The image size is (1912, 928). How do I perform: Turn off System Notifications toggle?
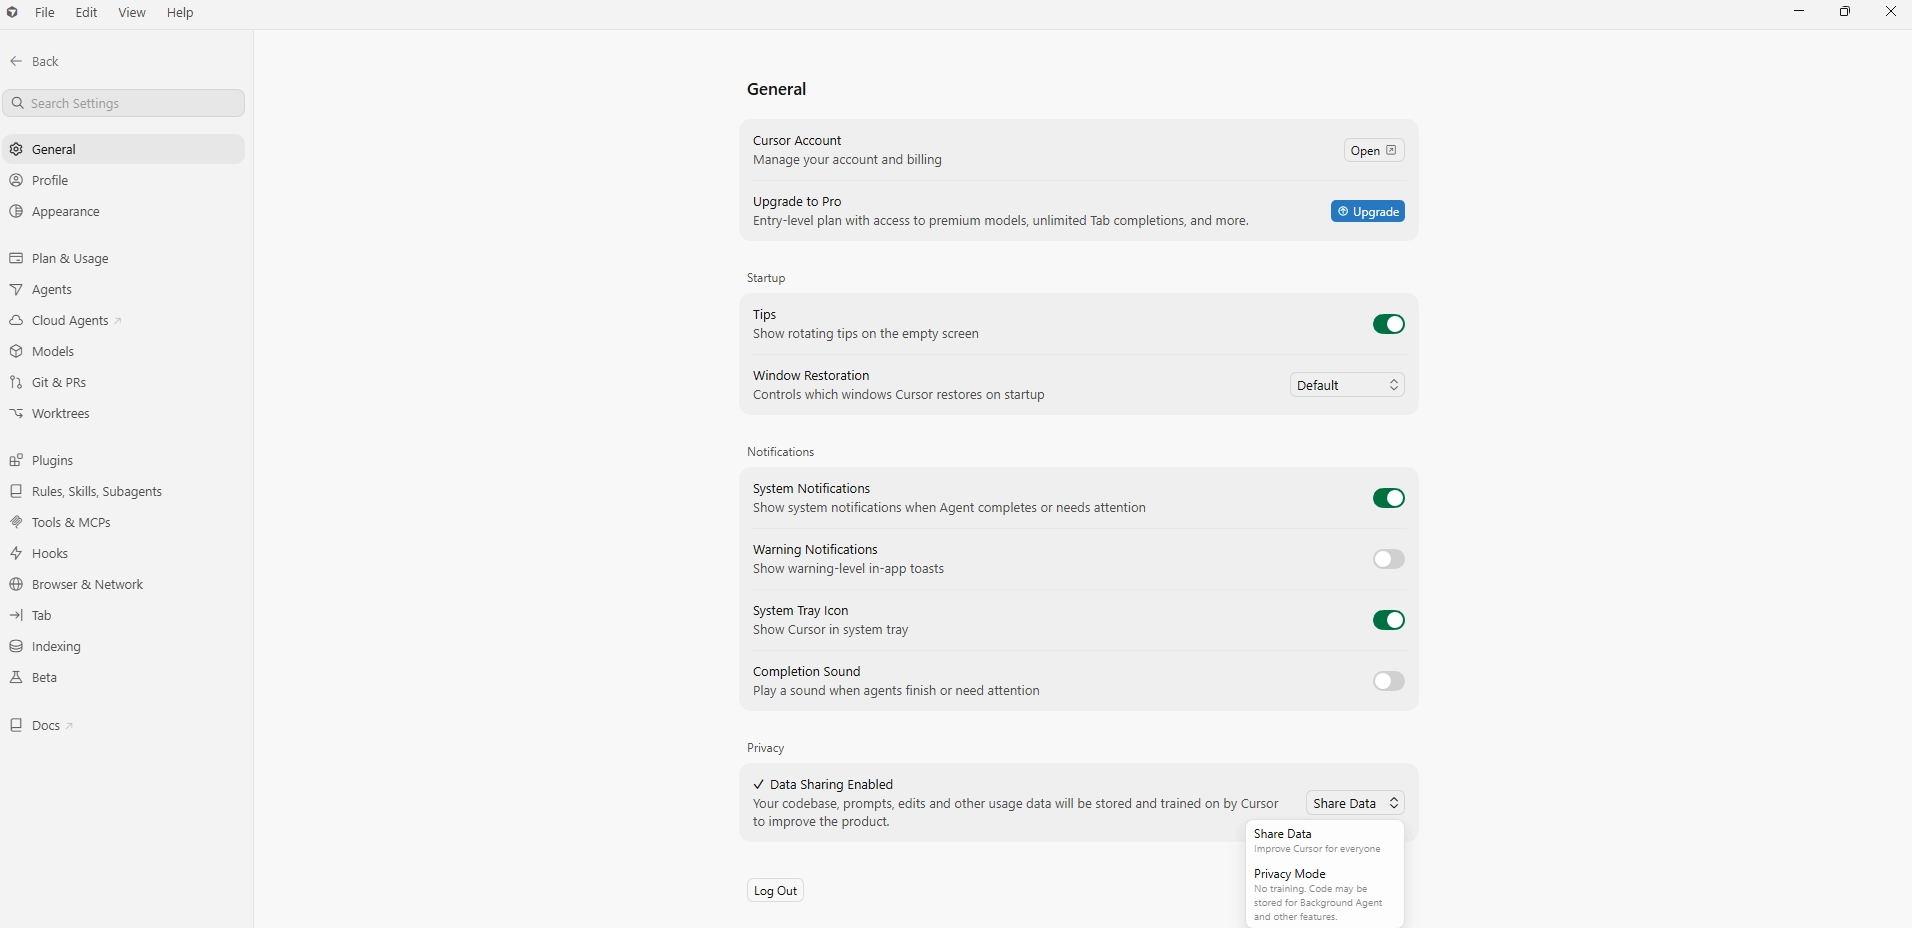pyautogui.click(x=1388, y=498)
